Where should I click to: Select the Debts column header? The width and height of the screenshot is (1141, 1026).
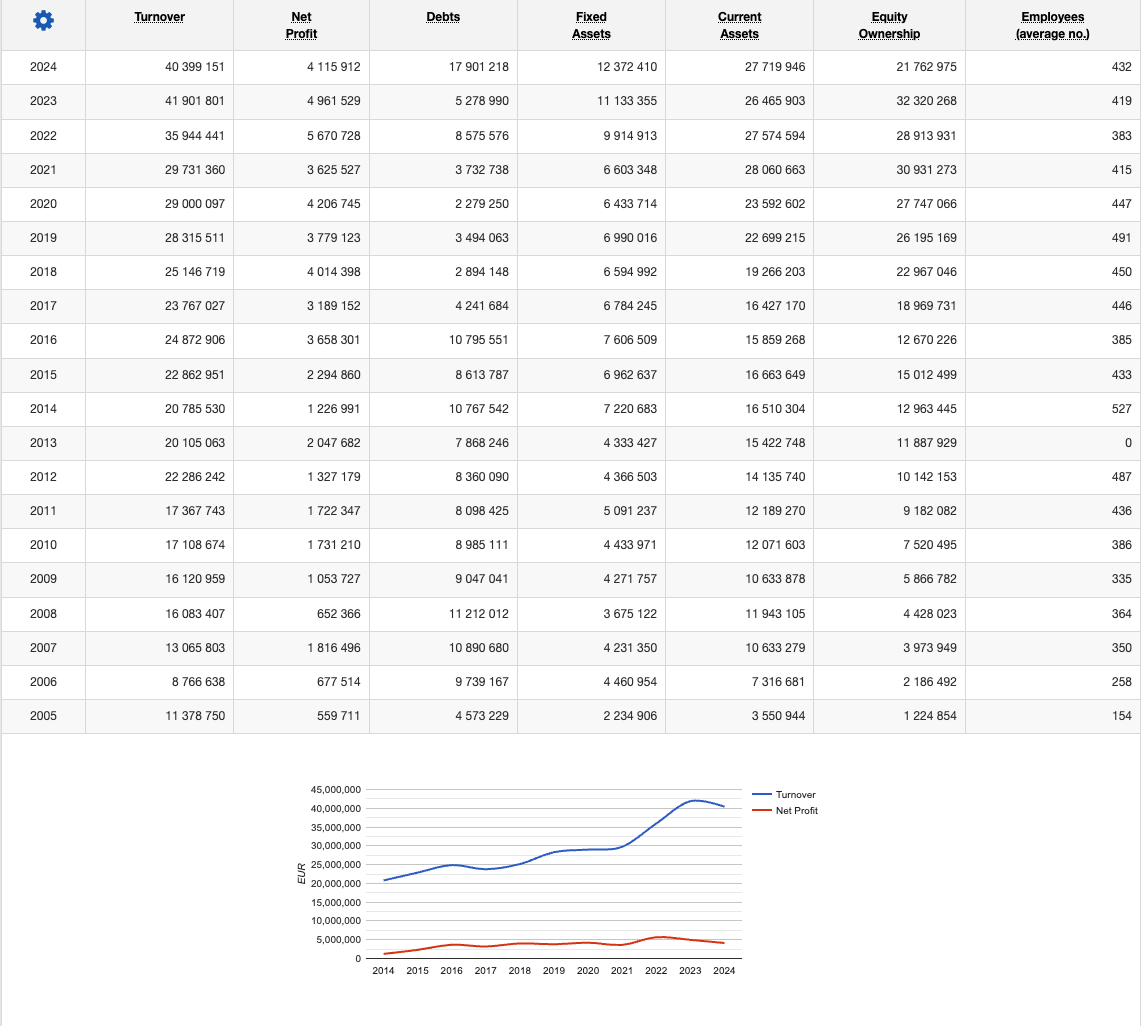(443, 17)
